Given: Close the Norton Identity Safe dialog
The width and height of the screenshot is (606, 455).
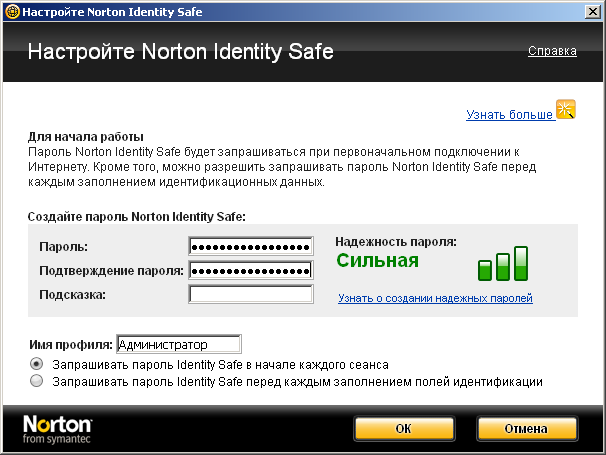Looking at the screenshot, I should tap(593, 12).
